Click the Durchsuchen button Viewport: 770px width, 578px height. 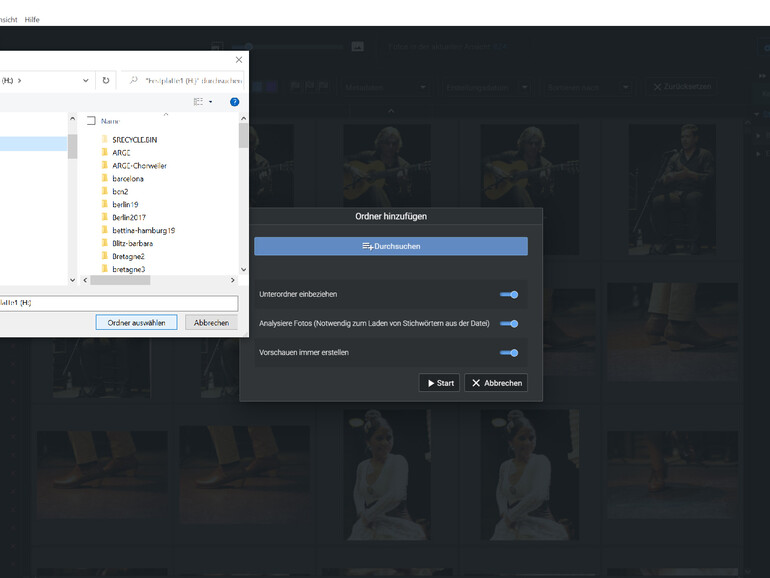click(x=390, y=246)
